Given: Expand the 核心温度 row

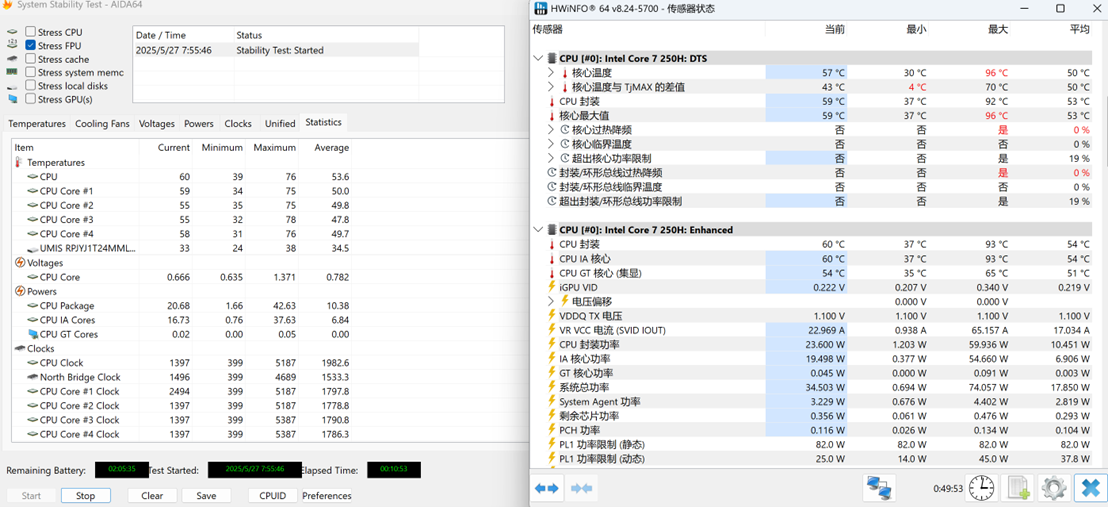Looking at the screenshot, I should coord(551,73).
